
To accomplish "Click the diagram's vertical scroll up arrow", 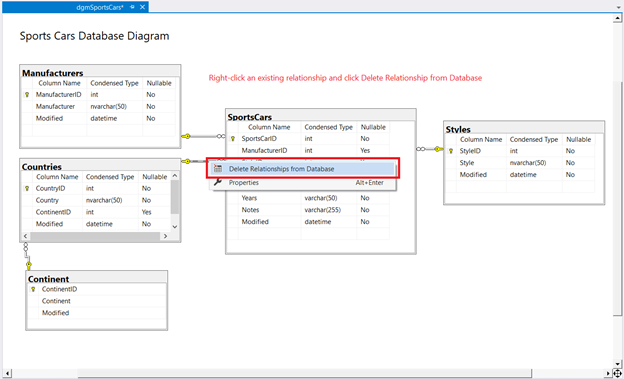I will pyautogui.click(x=617, y=19).
